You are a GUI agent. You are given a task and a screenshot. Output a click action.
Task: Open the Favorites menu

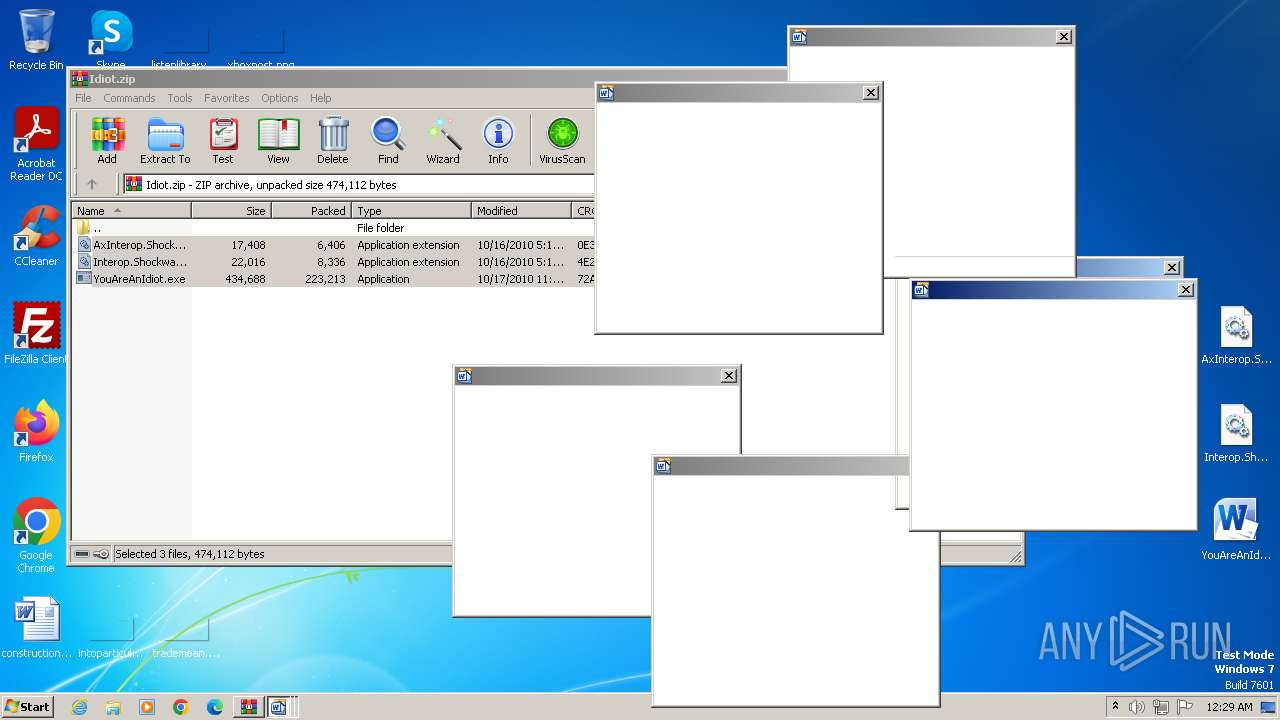pyautogui.click(x=227, y=98)
